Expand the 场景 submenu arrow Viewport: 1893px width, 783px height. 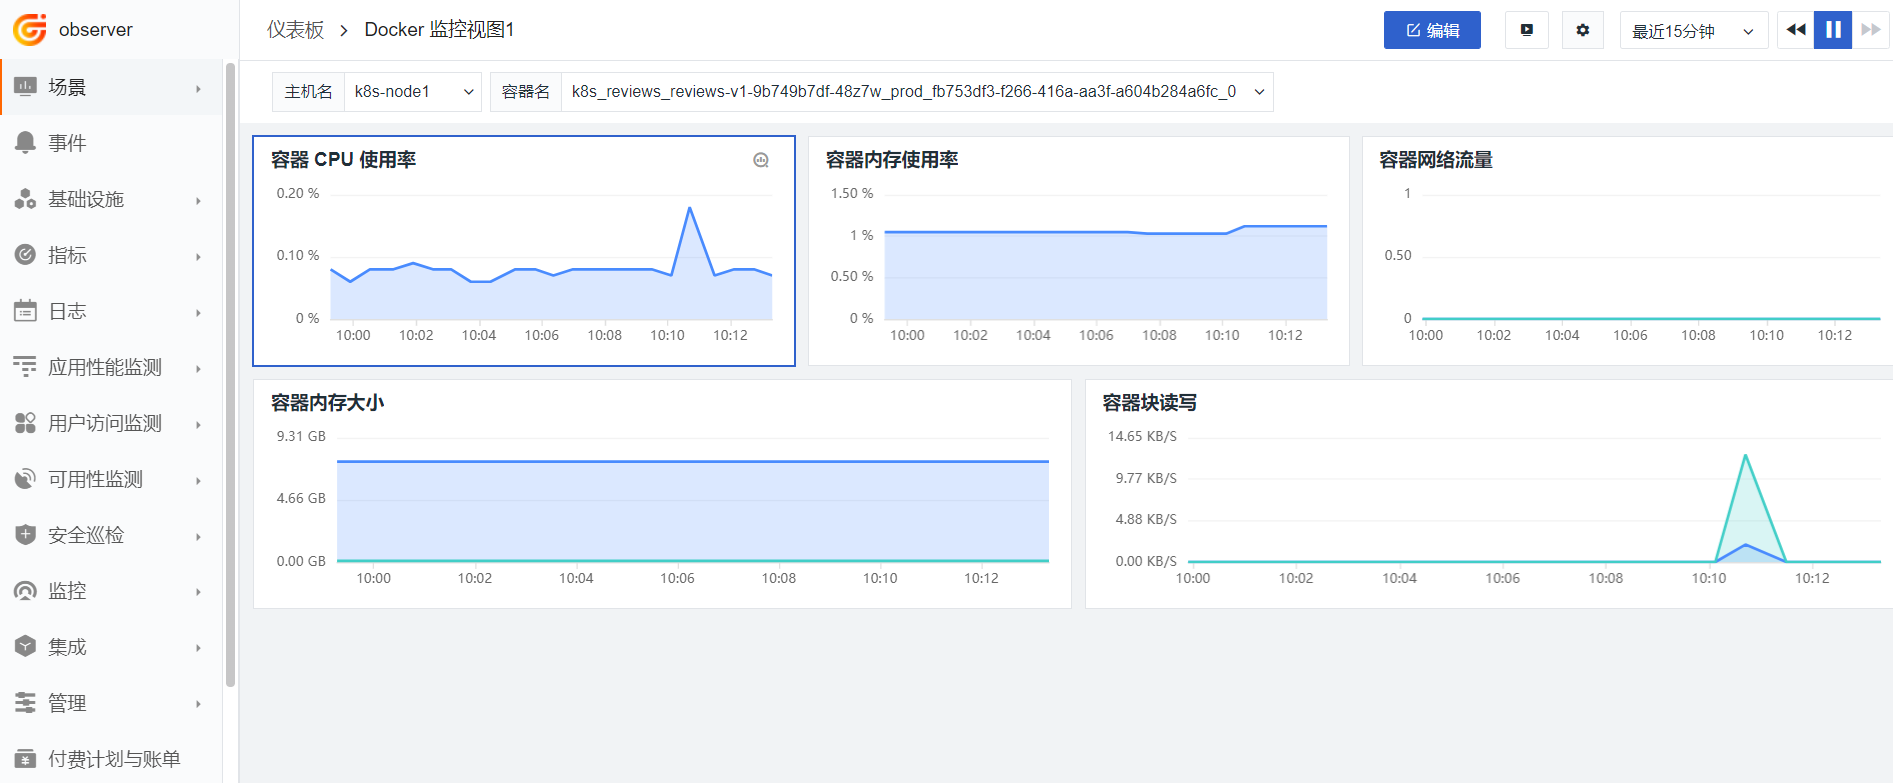click(198, 89)
